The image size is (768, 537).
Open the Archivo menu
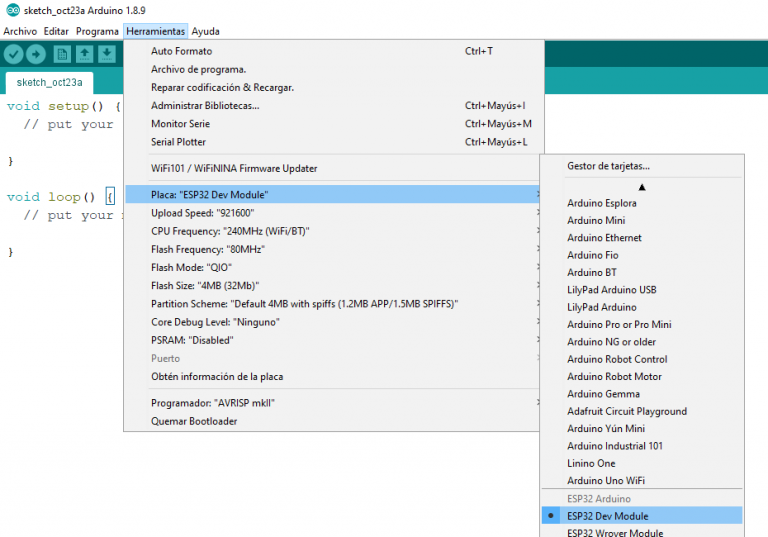(x=20, y=31)
